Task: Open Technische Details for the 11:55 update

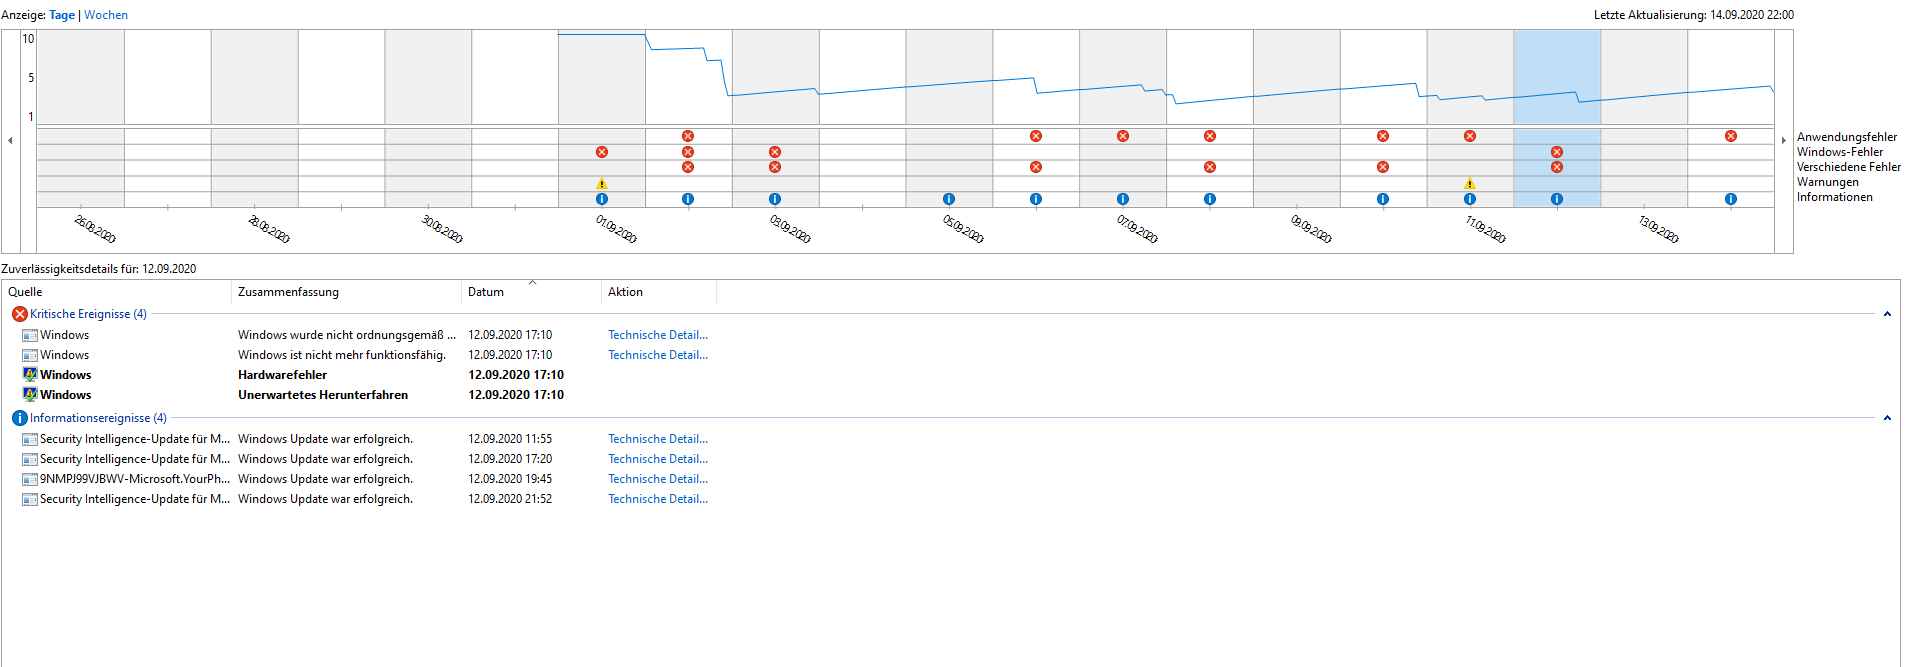Action: 657,438
